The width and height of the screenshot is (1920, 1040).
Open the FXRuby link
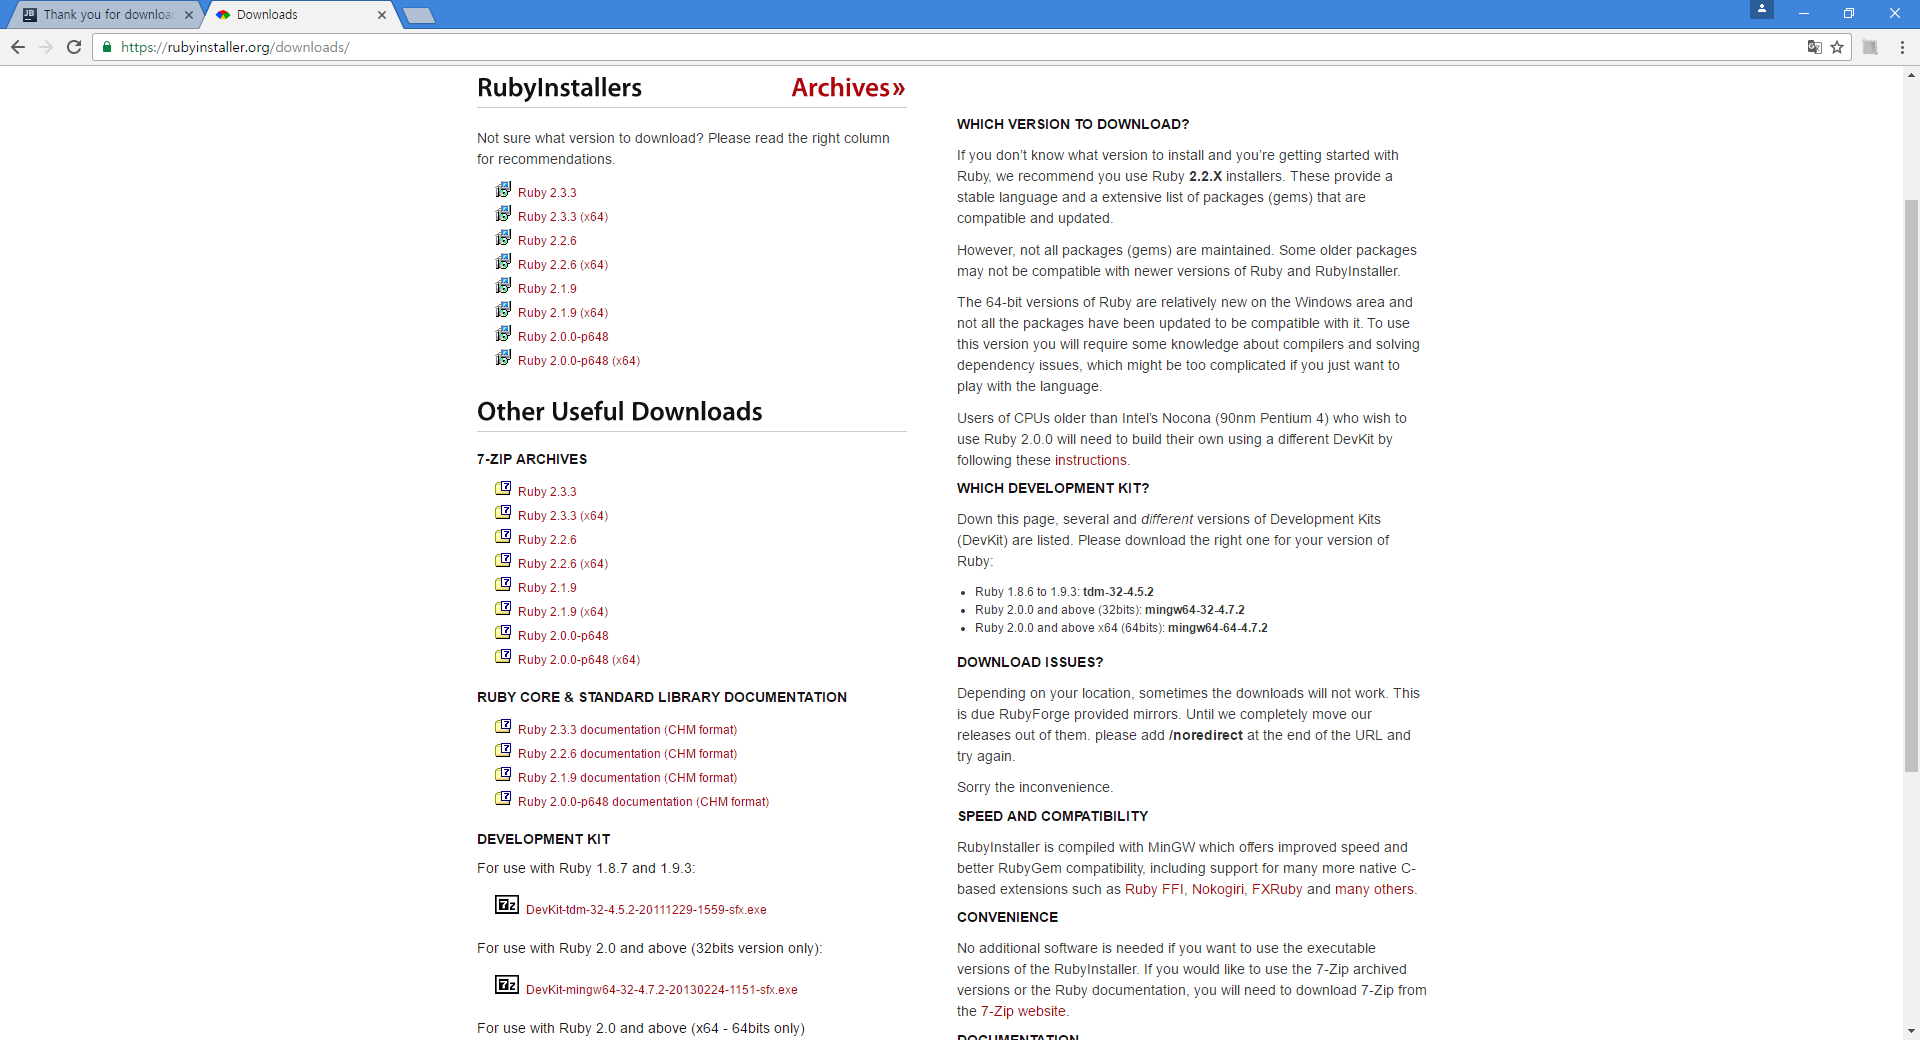pos(1277,889)
